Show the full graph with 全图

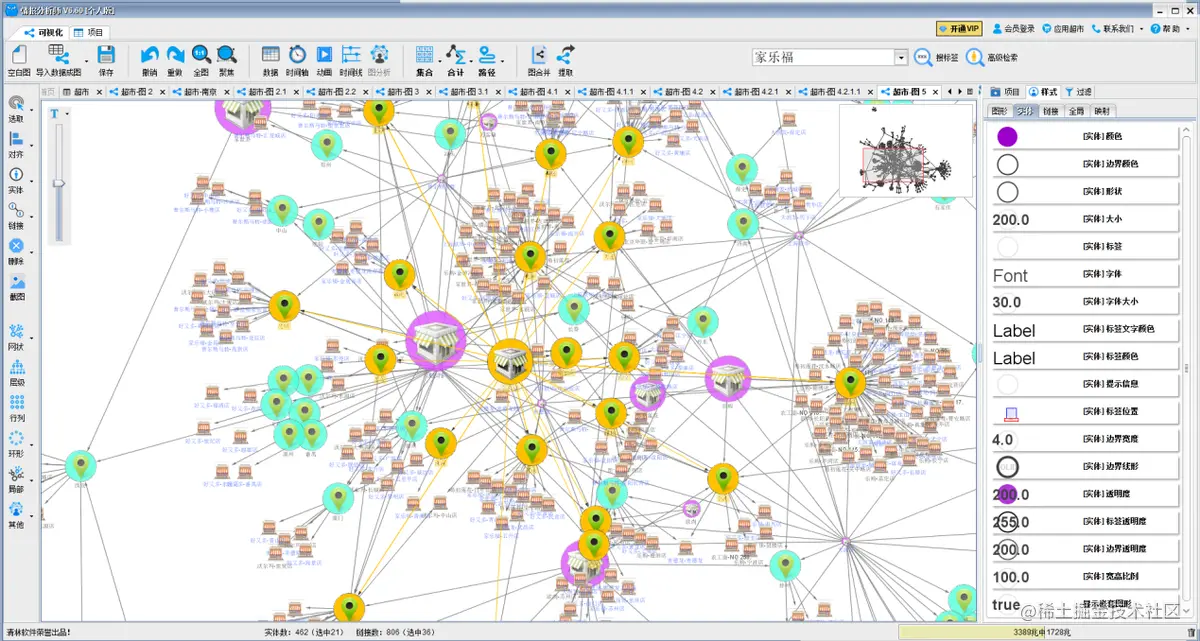click(201, 60)
